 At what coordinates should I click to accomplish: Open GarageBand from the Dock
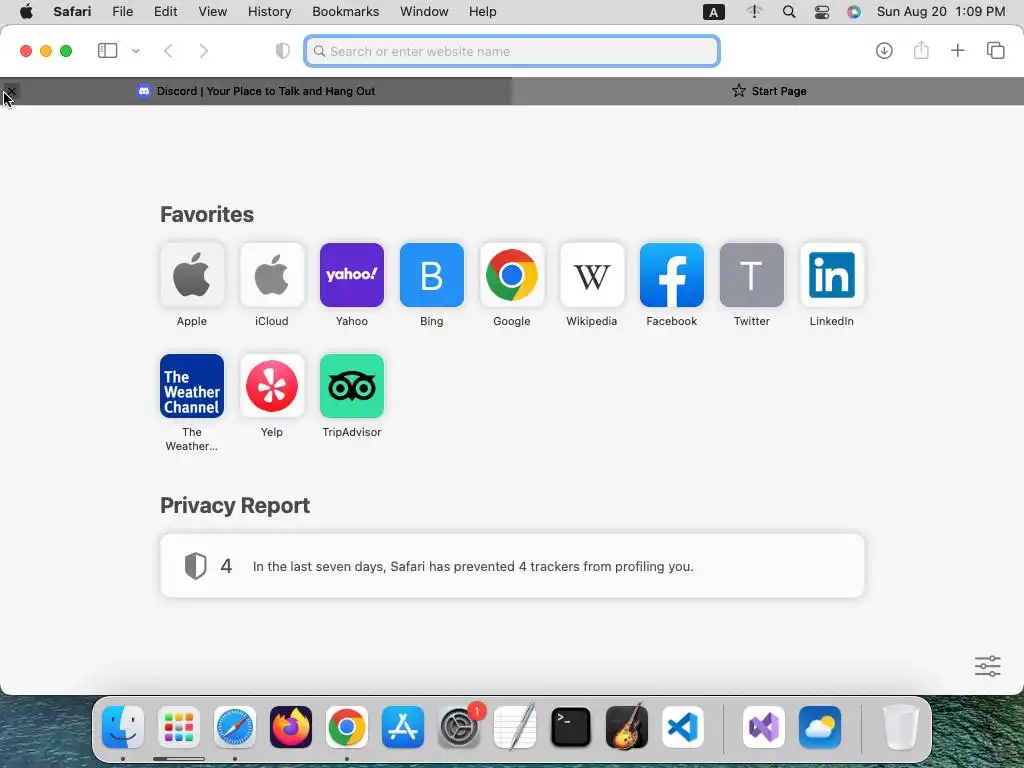(x=627, y=727)
